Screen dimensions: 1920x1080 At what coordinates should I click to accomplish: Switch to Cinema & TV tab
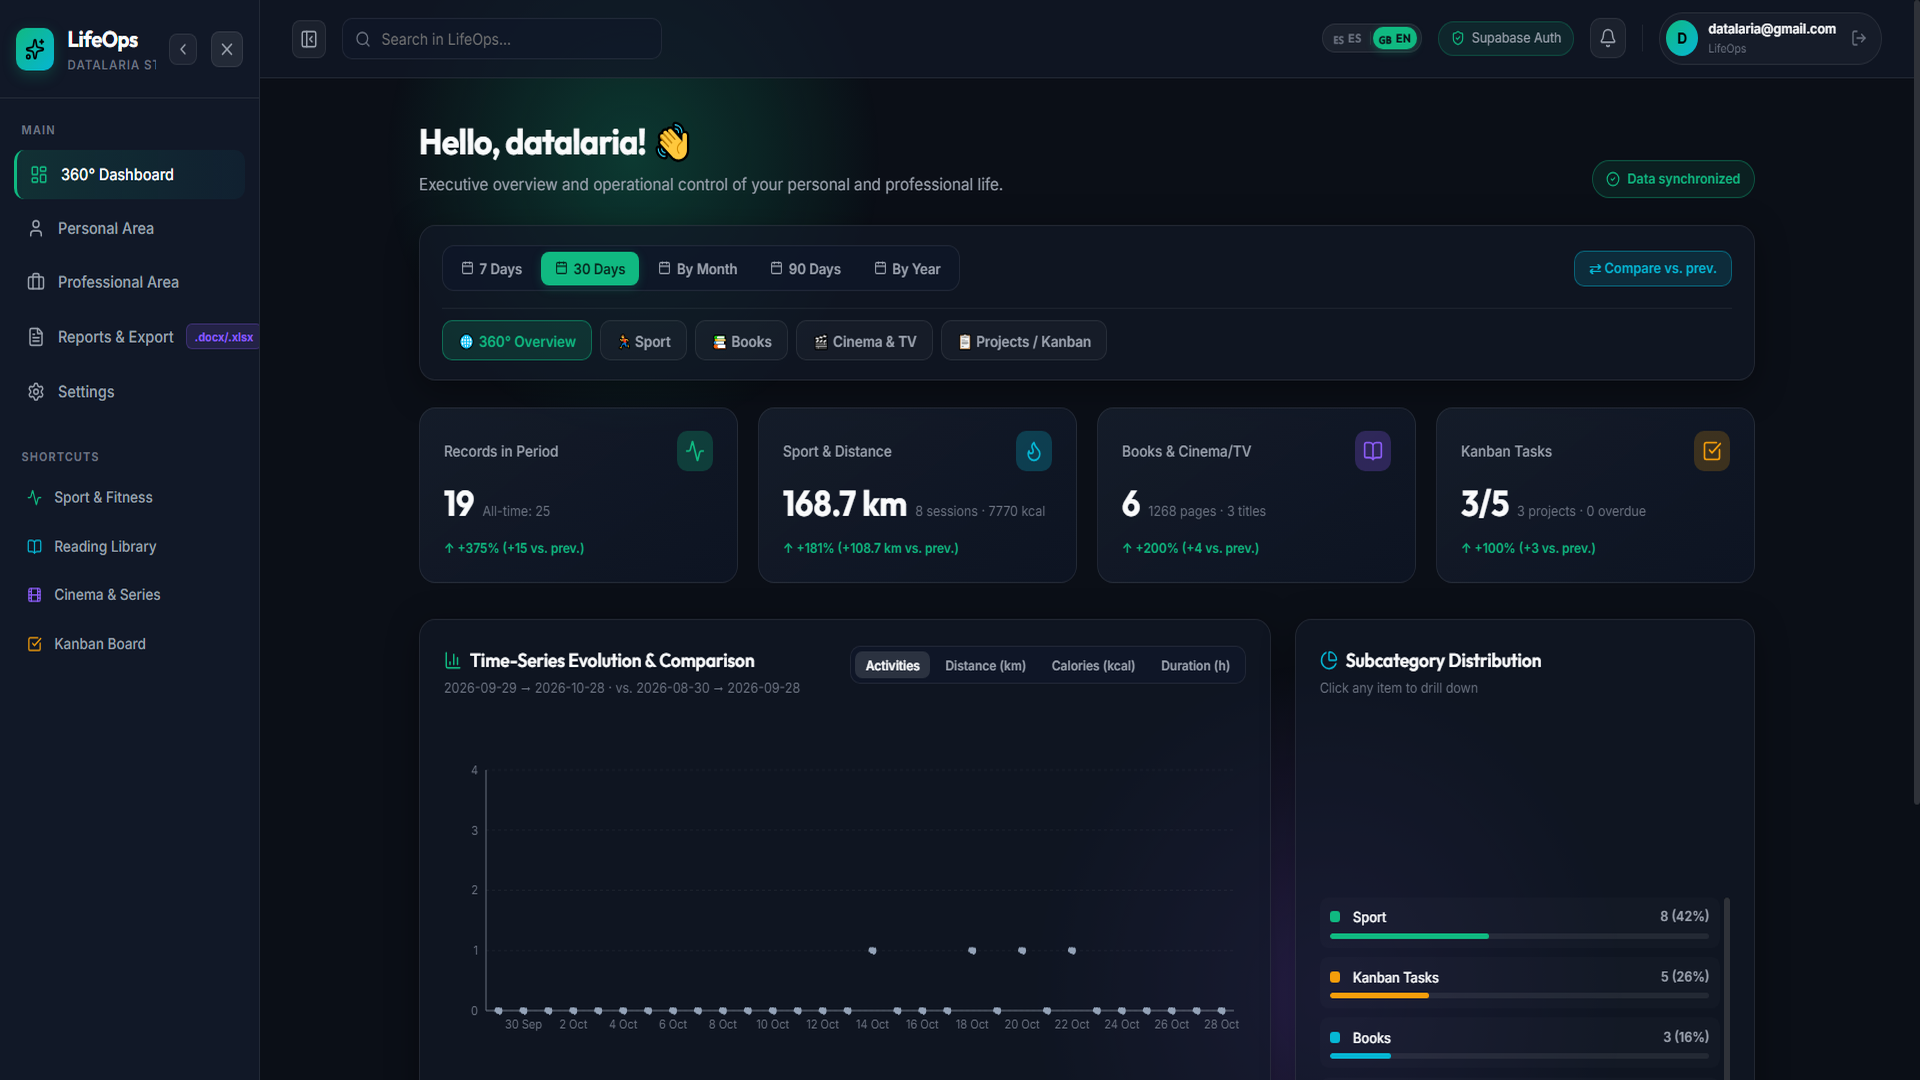click(x=864, y=341)
